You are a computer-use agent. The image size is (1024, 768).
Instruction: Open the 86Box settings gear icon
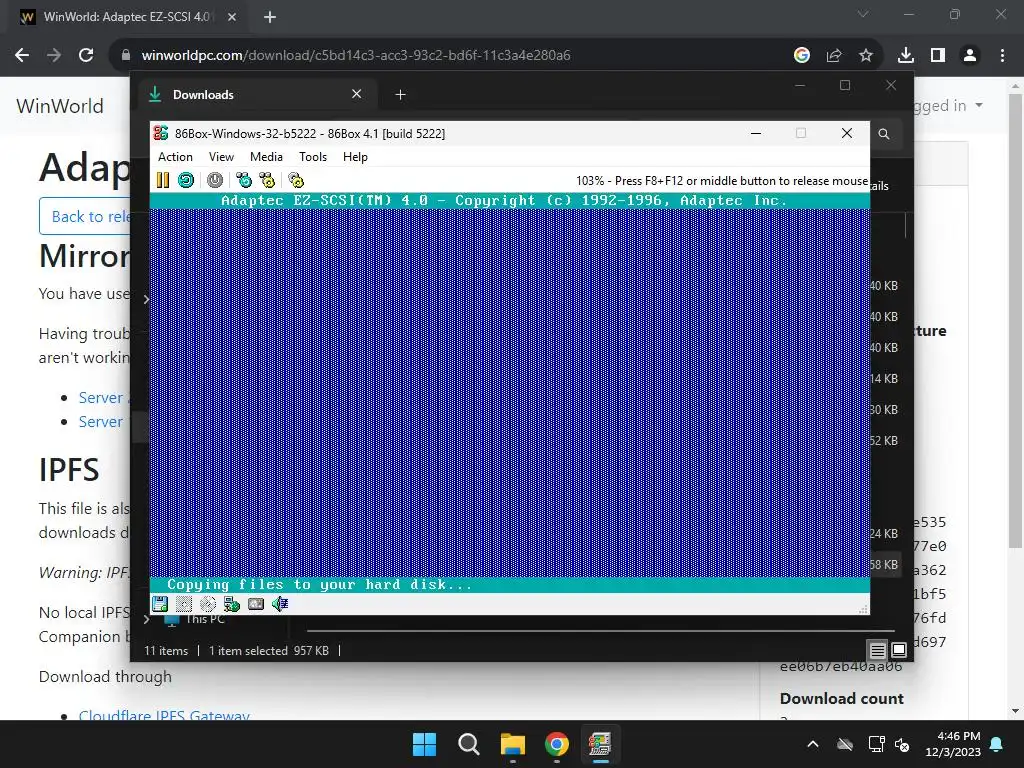[296, 180]
